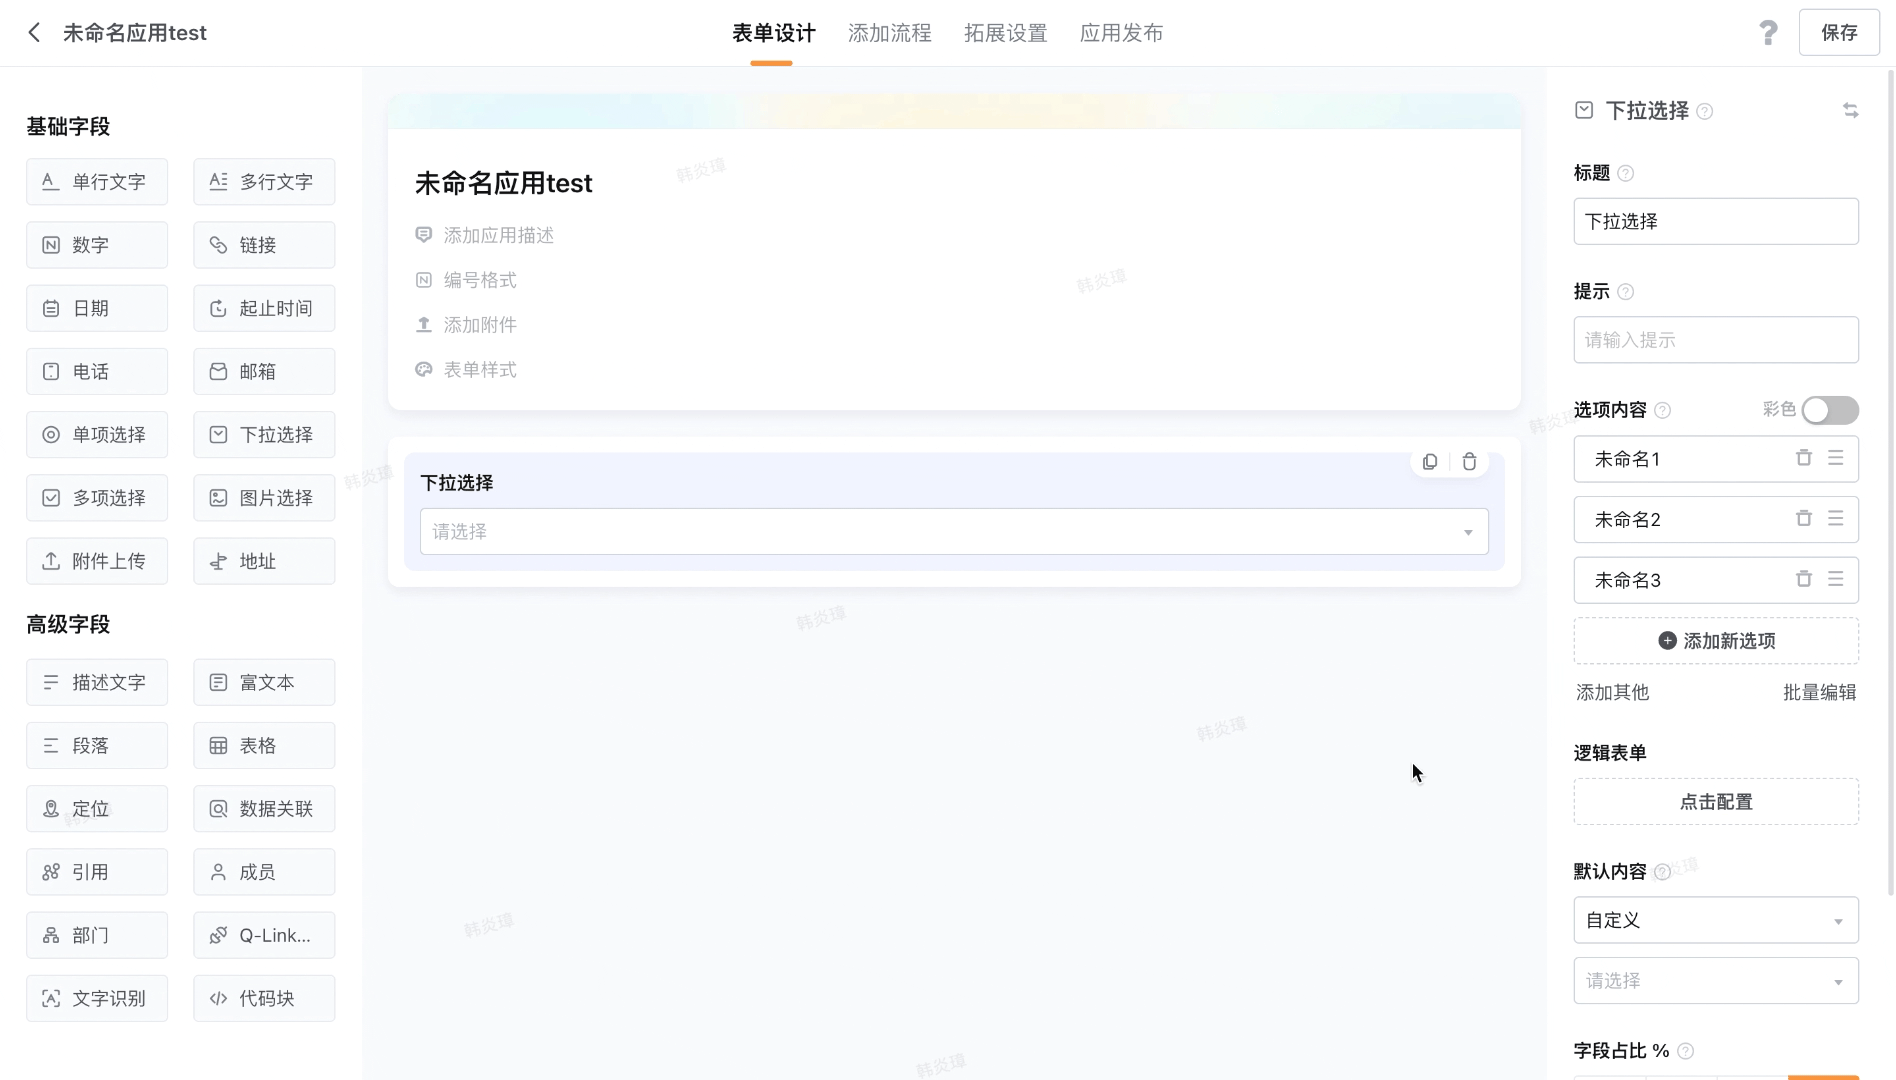Go back using the arrow icon
The height and width of the screenshot is (1080, 1896).
[x=34, y=33]
